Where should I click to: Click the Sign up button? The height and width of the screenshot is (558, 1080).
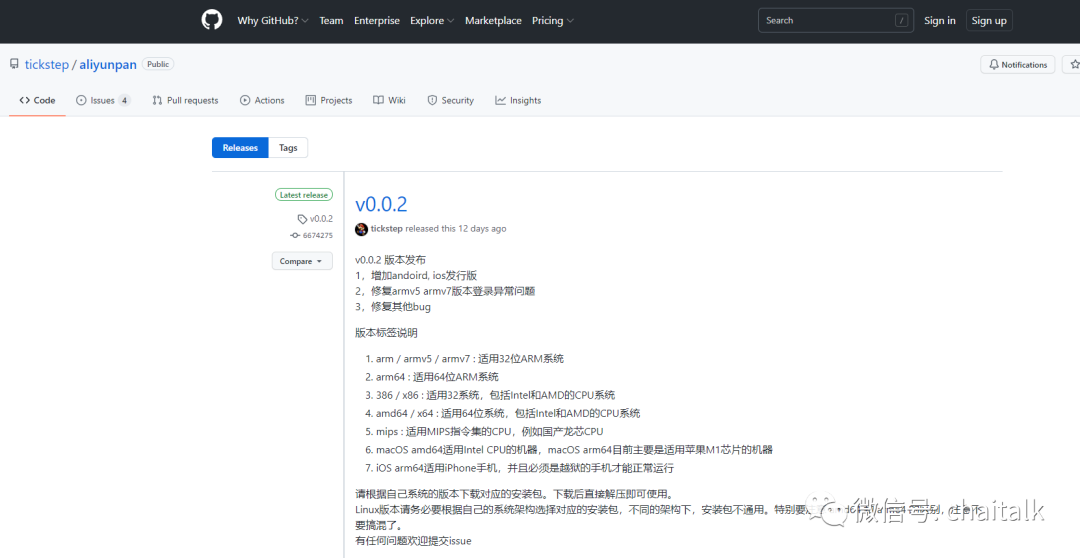click(x=989, y=21)
